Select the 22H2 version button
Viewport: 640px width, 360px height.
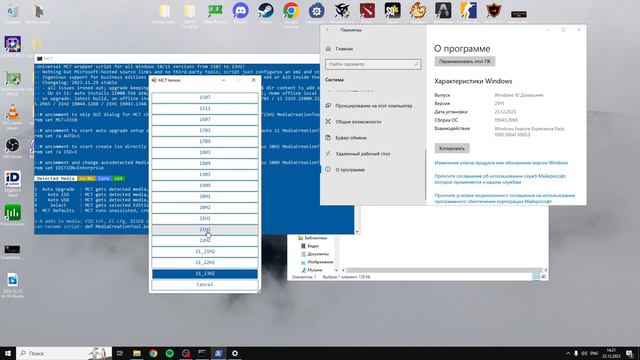coord(205,241)
